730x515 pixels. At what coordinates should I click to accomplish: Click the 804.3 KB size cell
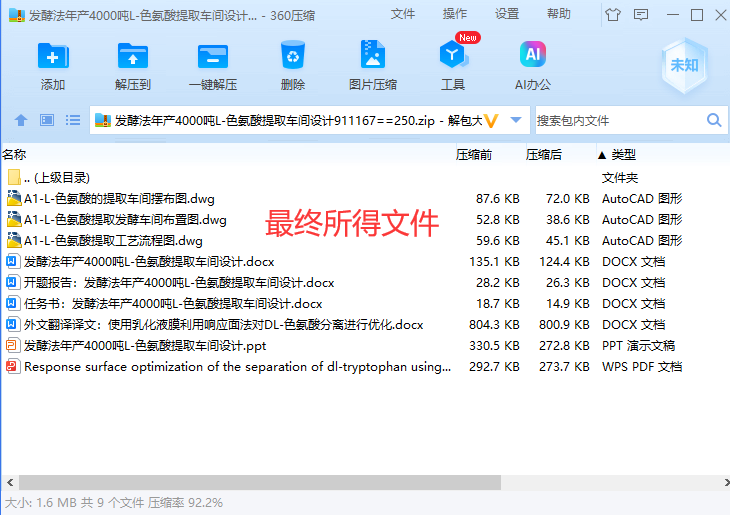point(494,325)
